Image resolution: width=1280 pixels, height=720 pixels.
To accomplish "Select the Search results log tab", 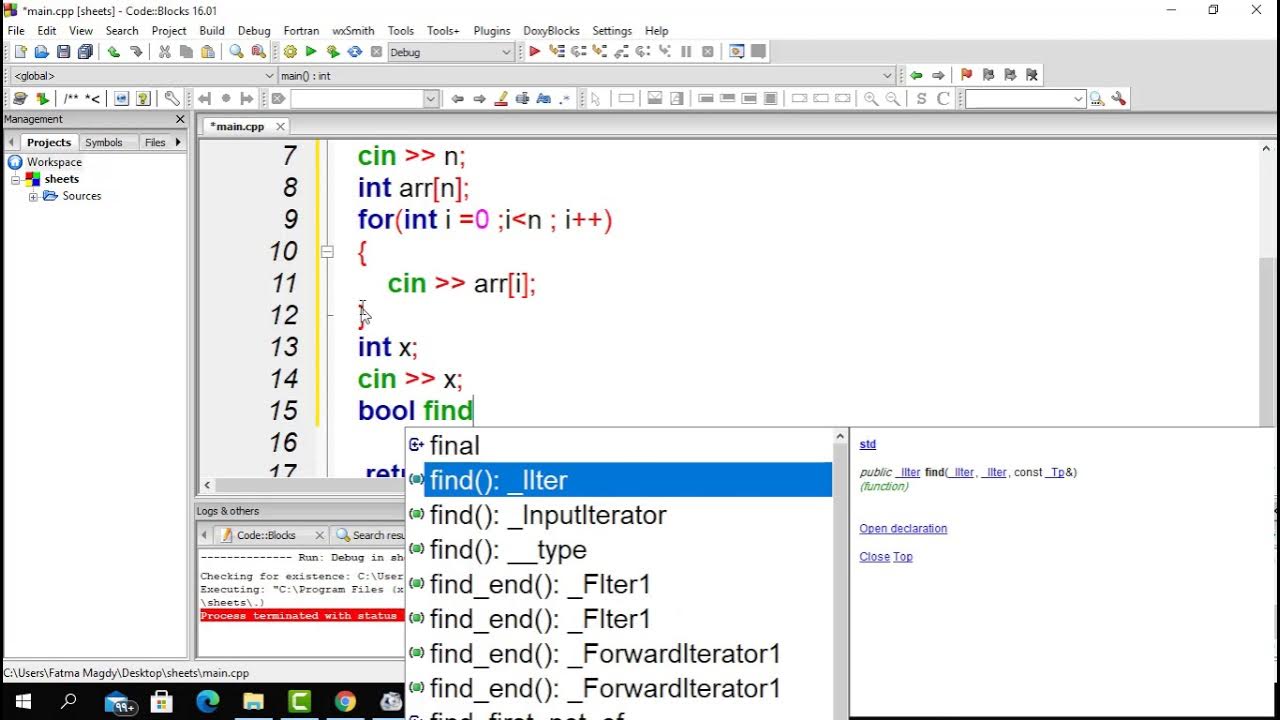I will coord(370,535).
